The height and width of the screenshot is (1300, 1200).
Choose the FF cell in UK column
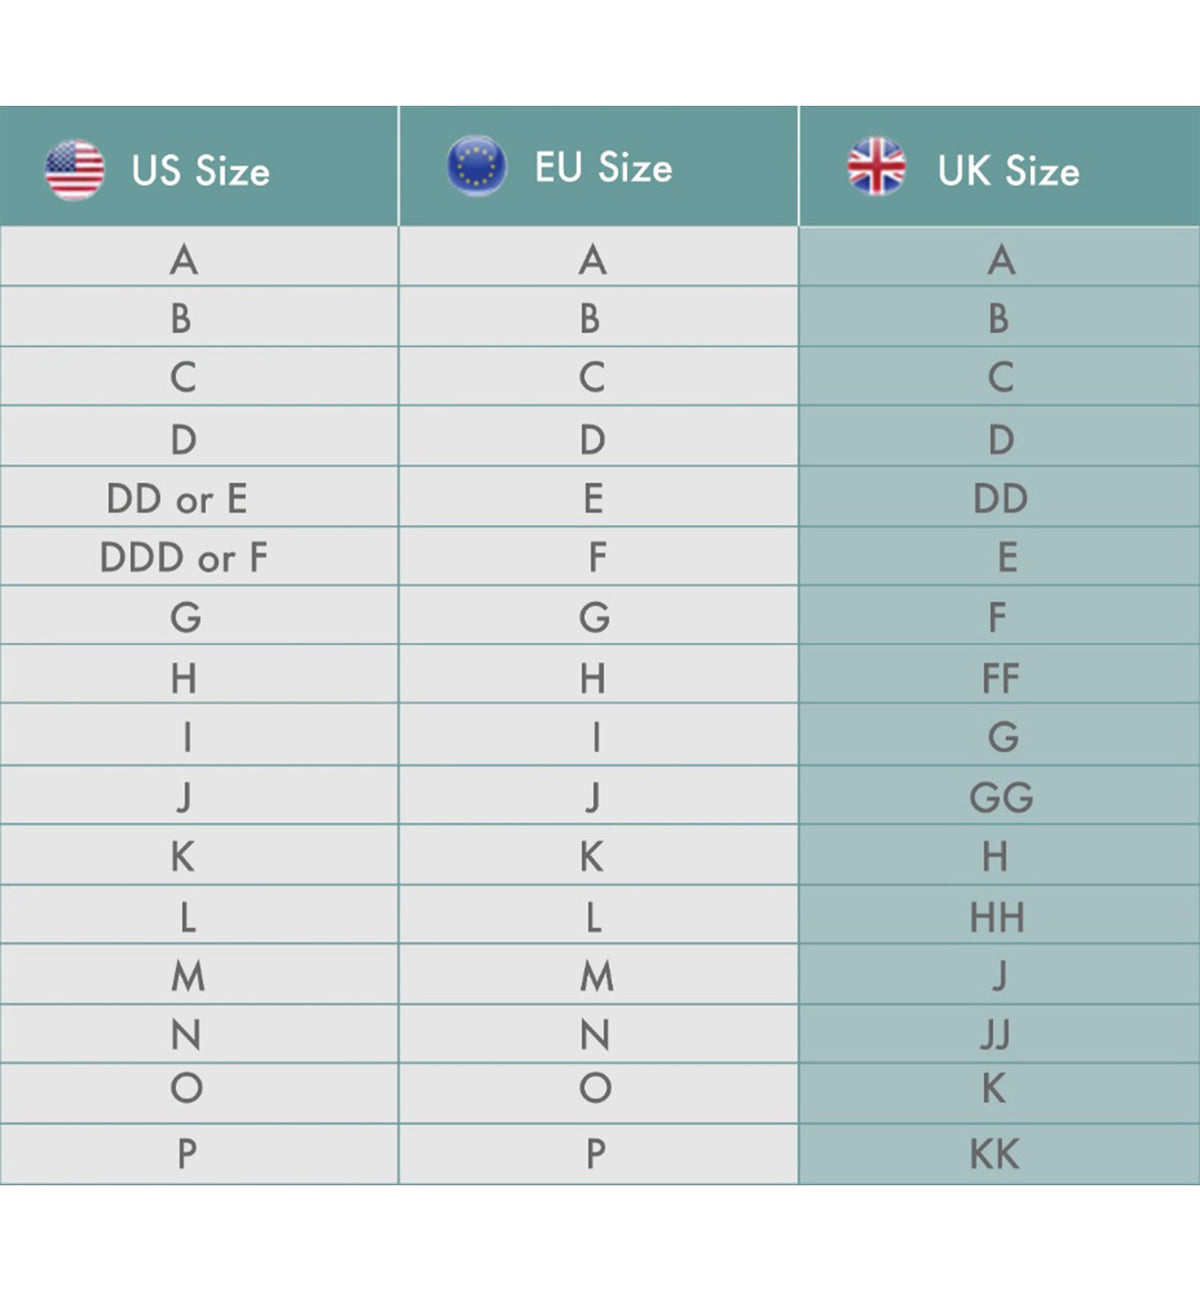click(x=1000, y=678)
